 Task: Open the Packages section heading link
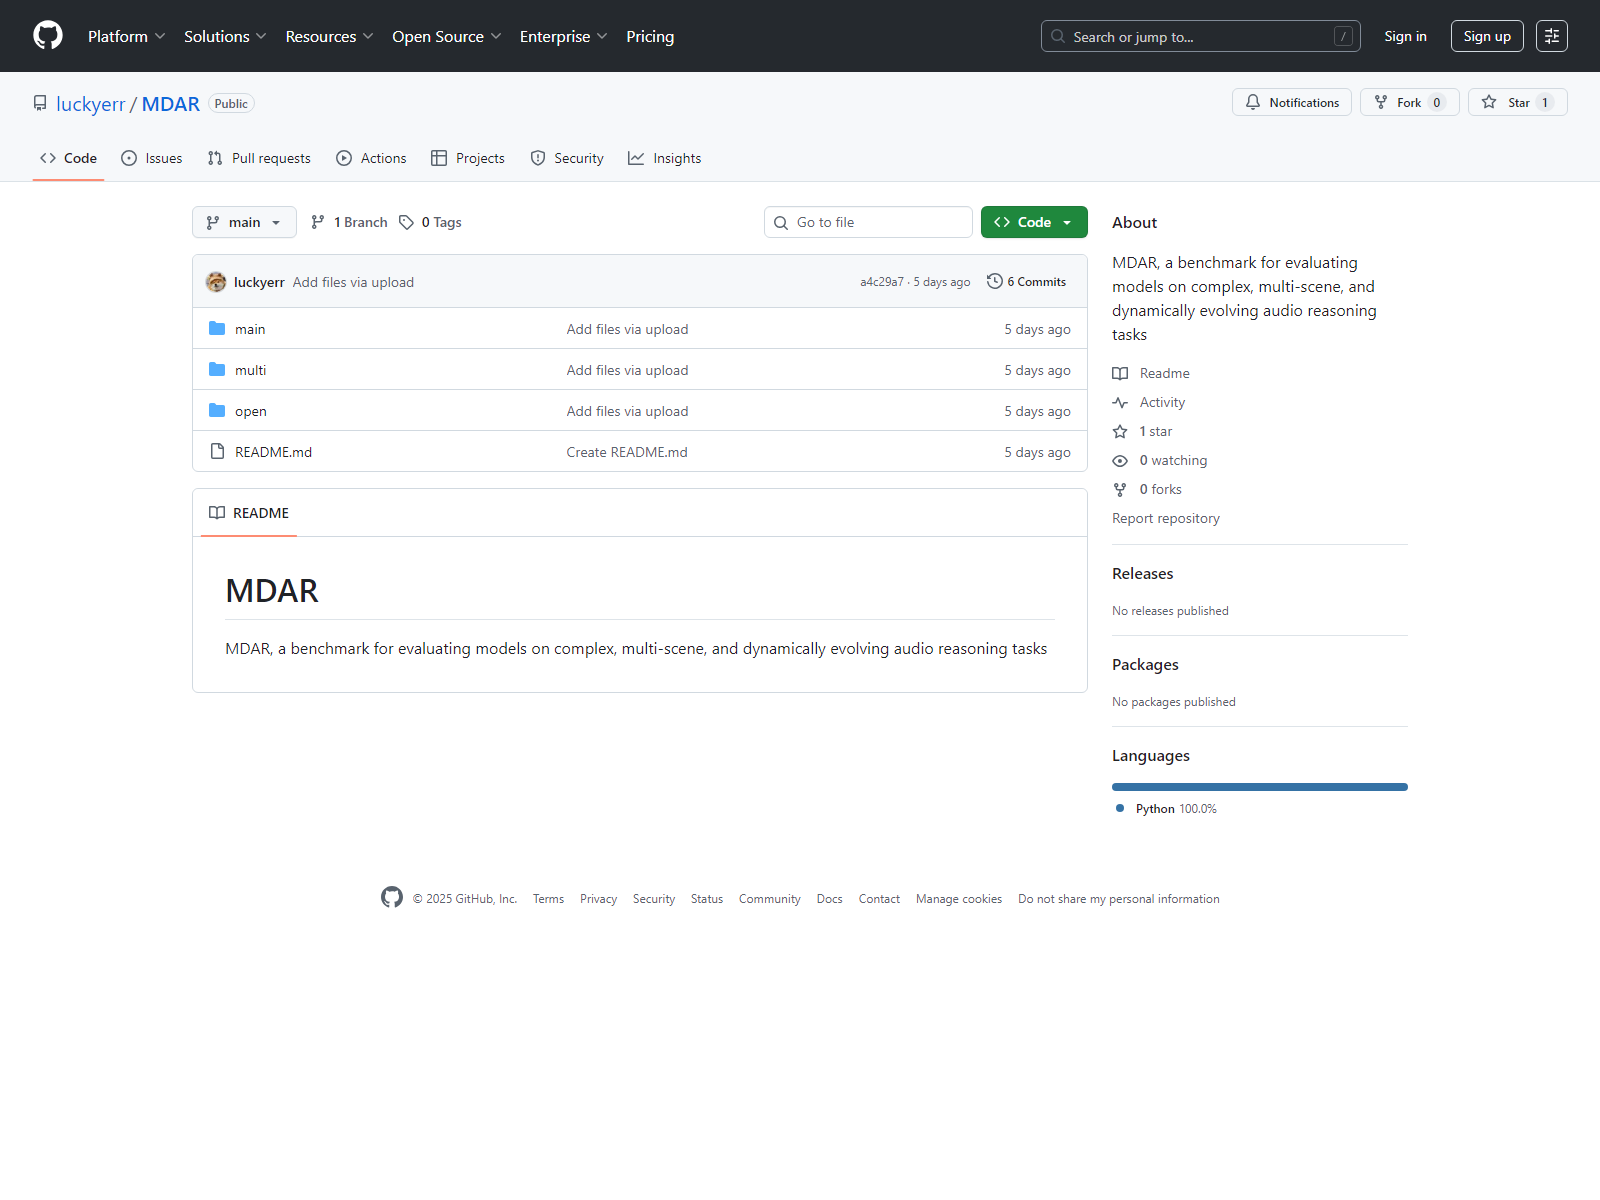(1145, 665)
